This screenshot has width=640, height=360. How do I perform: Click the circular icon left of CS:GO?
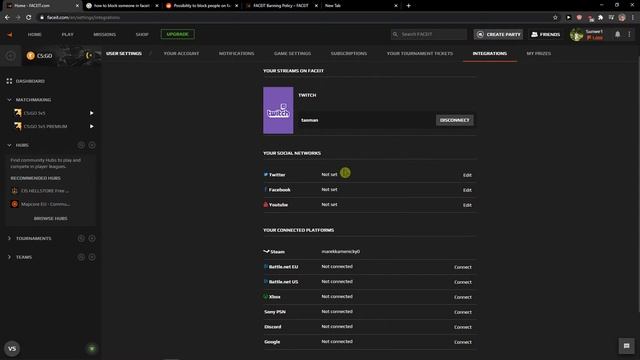11,56
